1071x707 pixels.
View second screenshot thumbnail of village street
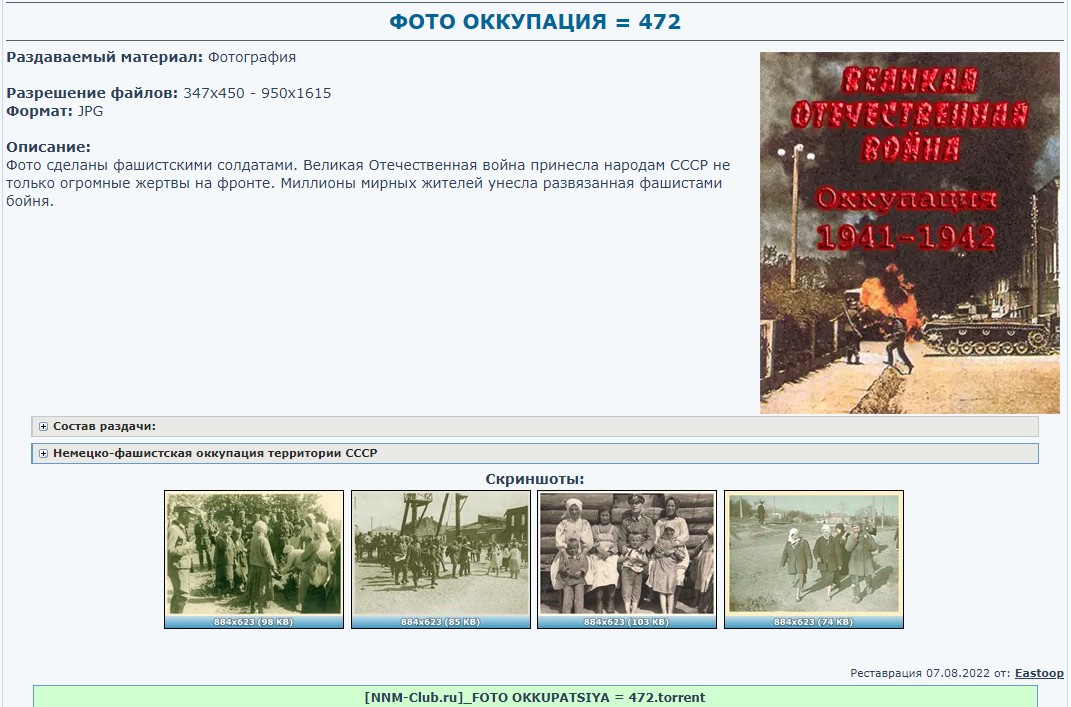[x=440, y=553]
